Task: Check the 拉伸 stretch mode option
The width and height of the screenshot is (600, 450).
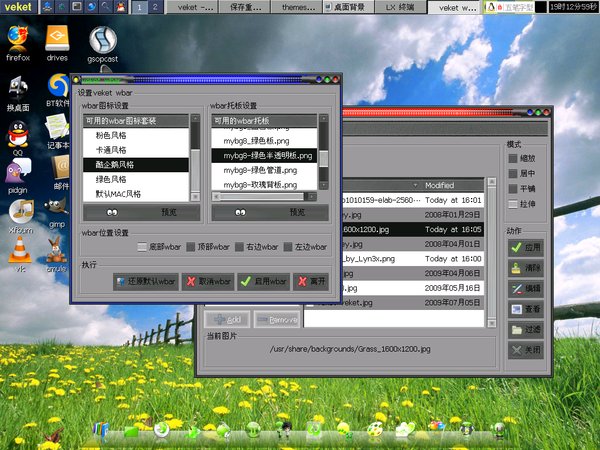Action: (x=513, y=203)
